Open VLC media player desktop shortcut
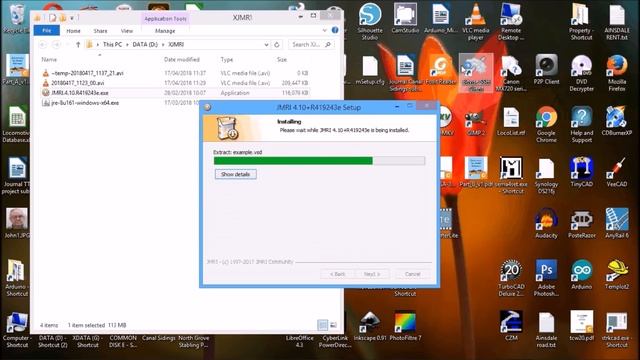Screen dimensions: 640x360 tap(476, 21)
